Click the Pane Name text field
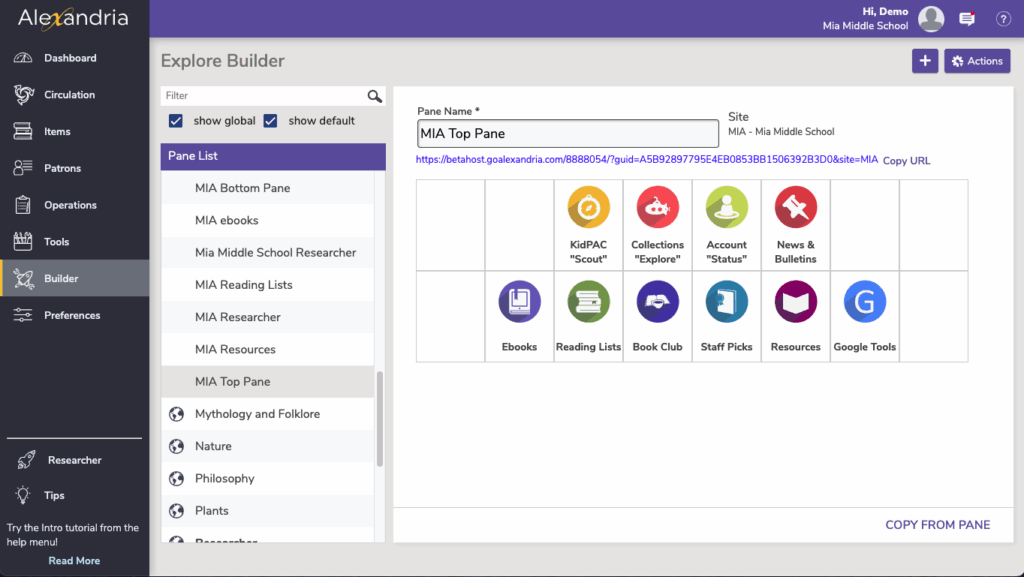This screenshot has width=1024, height=577. click(567, 134)
